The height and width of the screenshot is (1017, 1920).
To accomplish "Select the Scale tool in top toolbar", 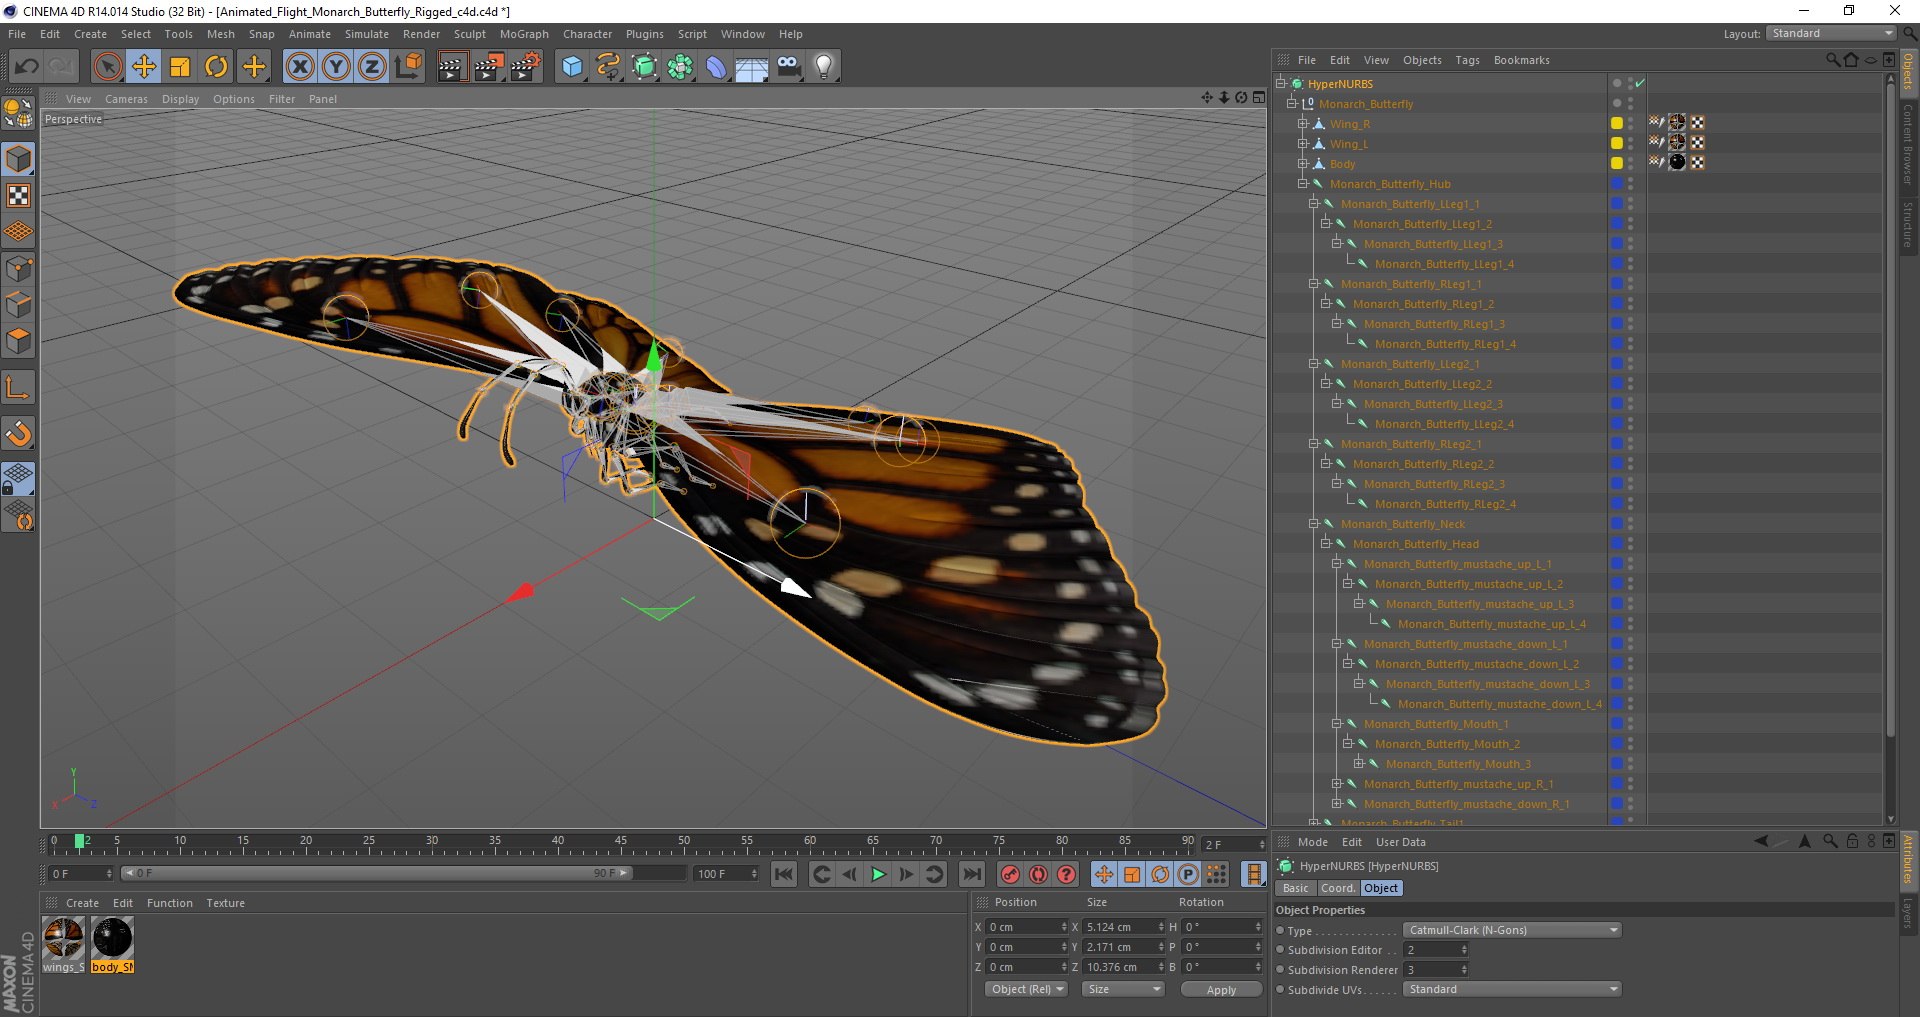I will click(180, 67).
